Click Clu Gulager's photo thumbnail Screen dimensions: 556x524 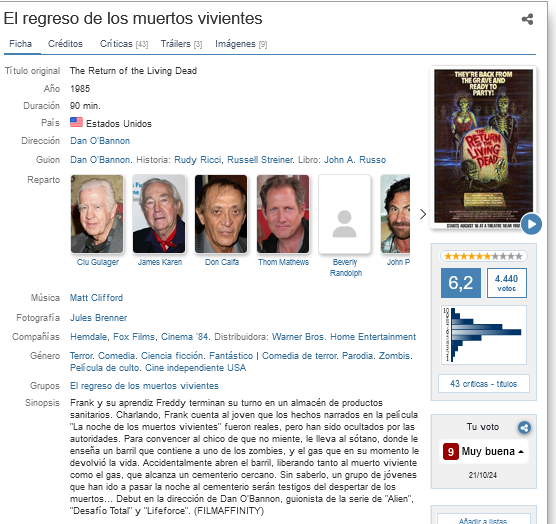pyautogui.click(x=97, y=214)
